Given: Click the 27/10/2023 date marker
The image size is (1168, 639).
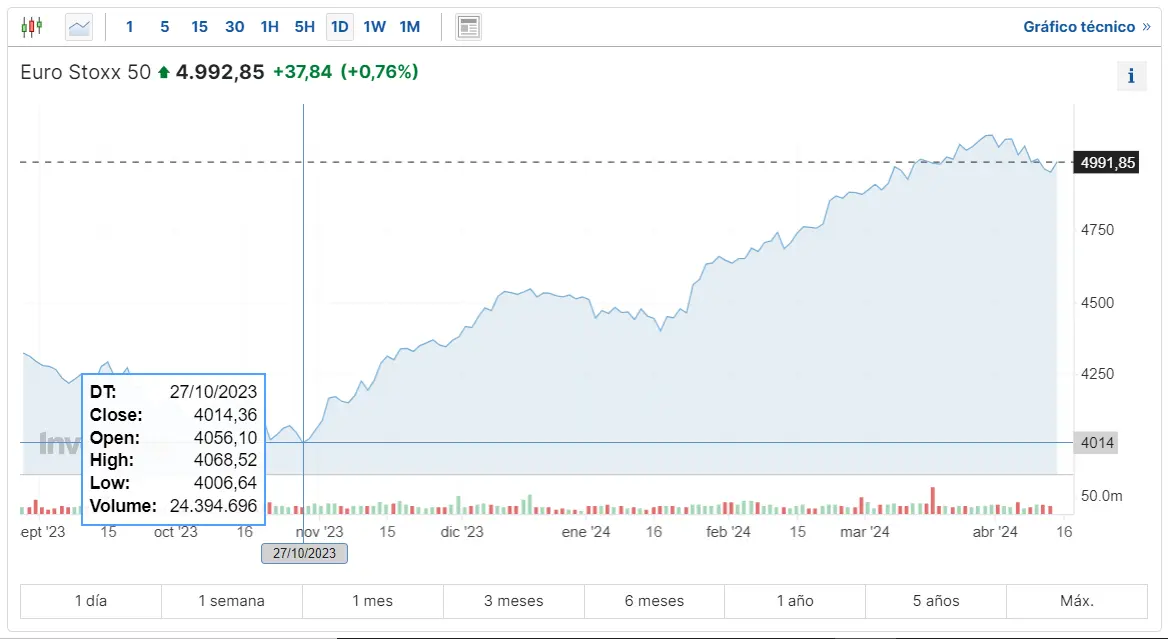Looking at the screenshot, I should [304, 553].
